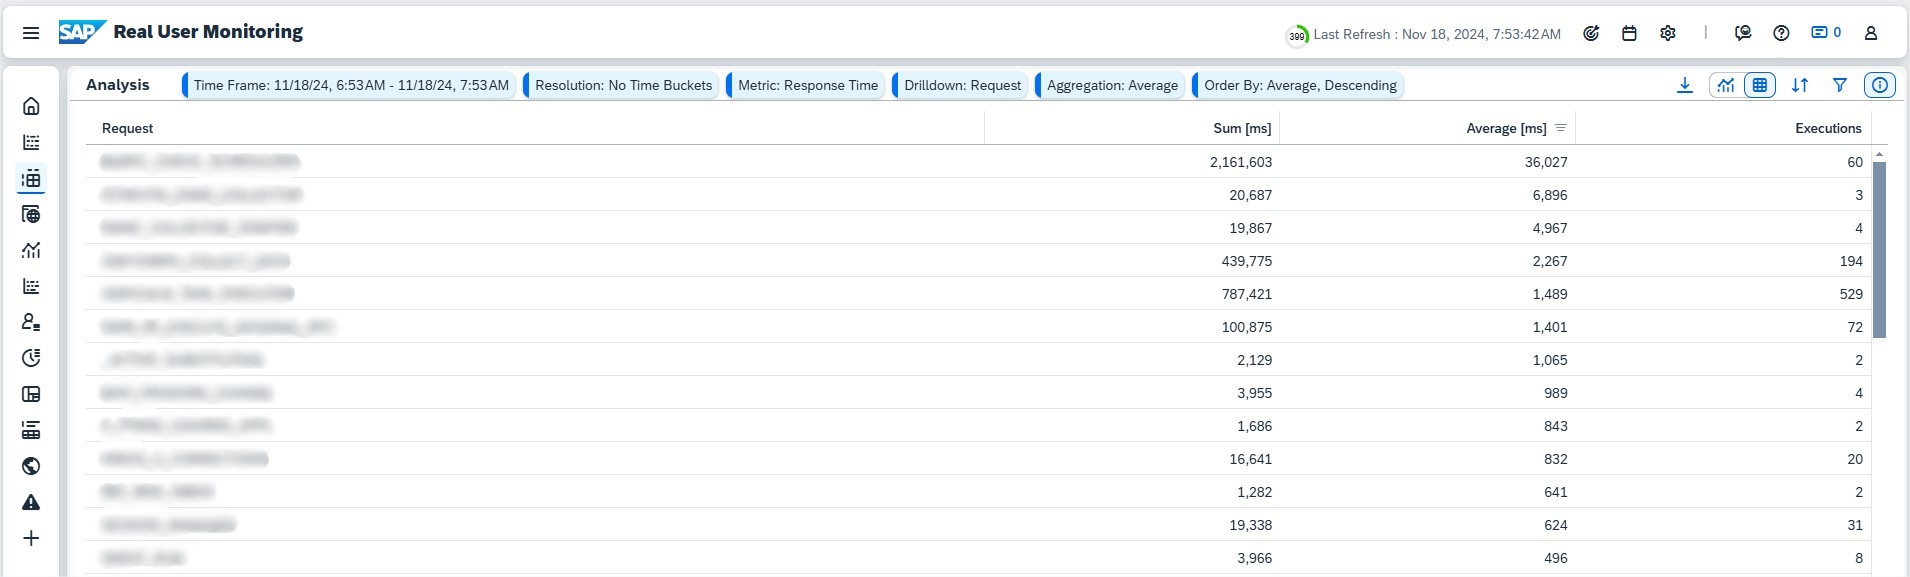Screen dimensions: 1910x577
Task: Open the globe icon in the sidebar
Action: pos(31,466)
